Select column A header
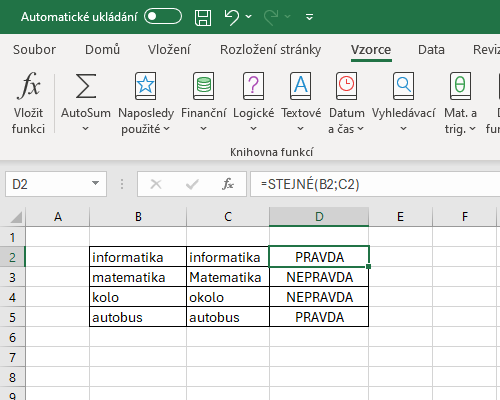 click(x=58, y=217)
